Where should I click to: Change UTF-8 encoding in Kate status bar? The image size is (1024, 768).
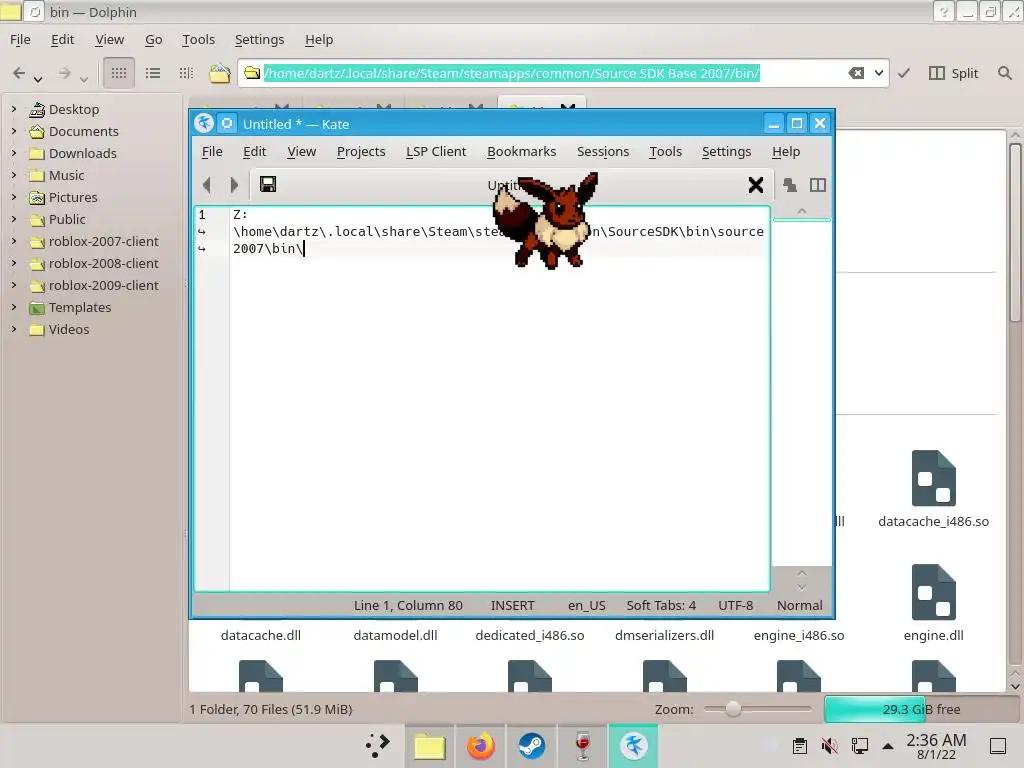pos(735,605)
